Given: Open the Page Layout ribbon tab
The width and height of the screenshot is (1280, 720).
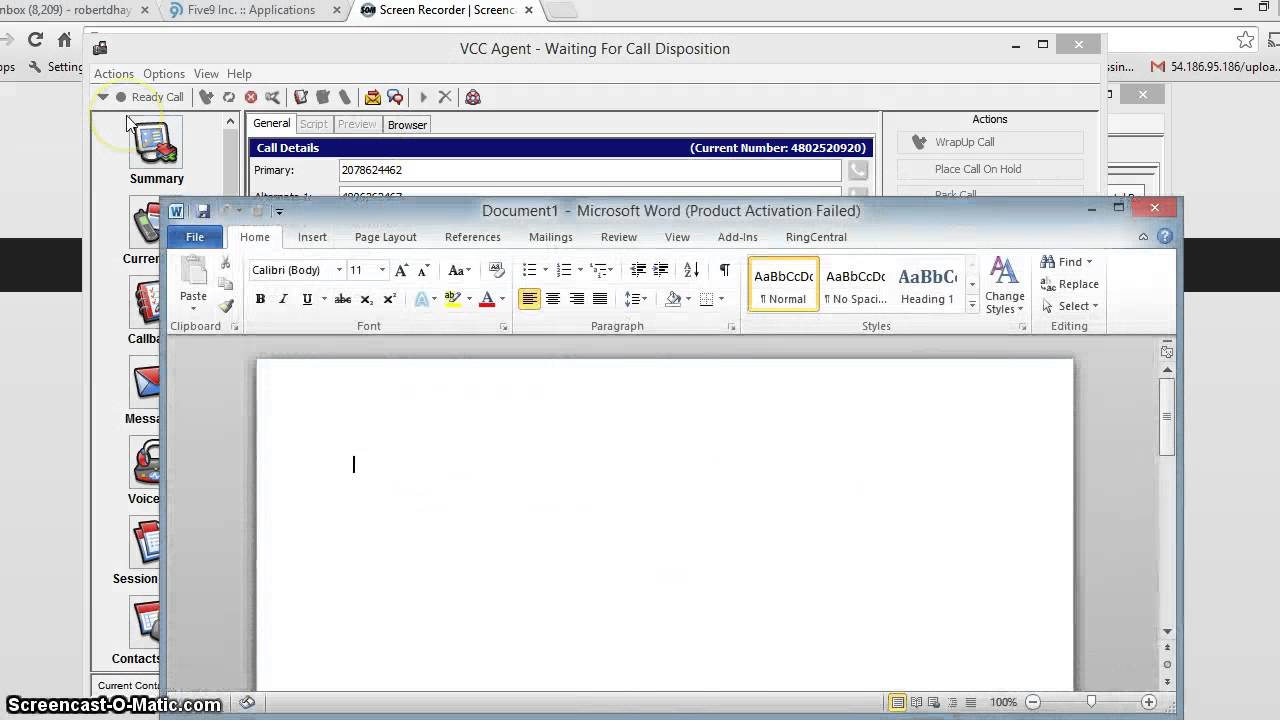Looking at the screenshot, I should pos(385,237).
